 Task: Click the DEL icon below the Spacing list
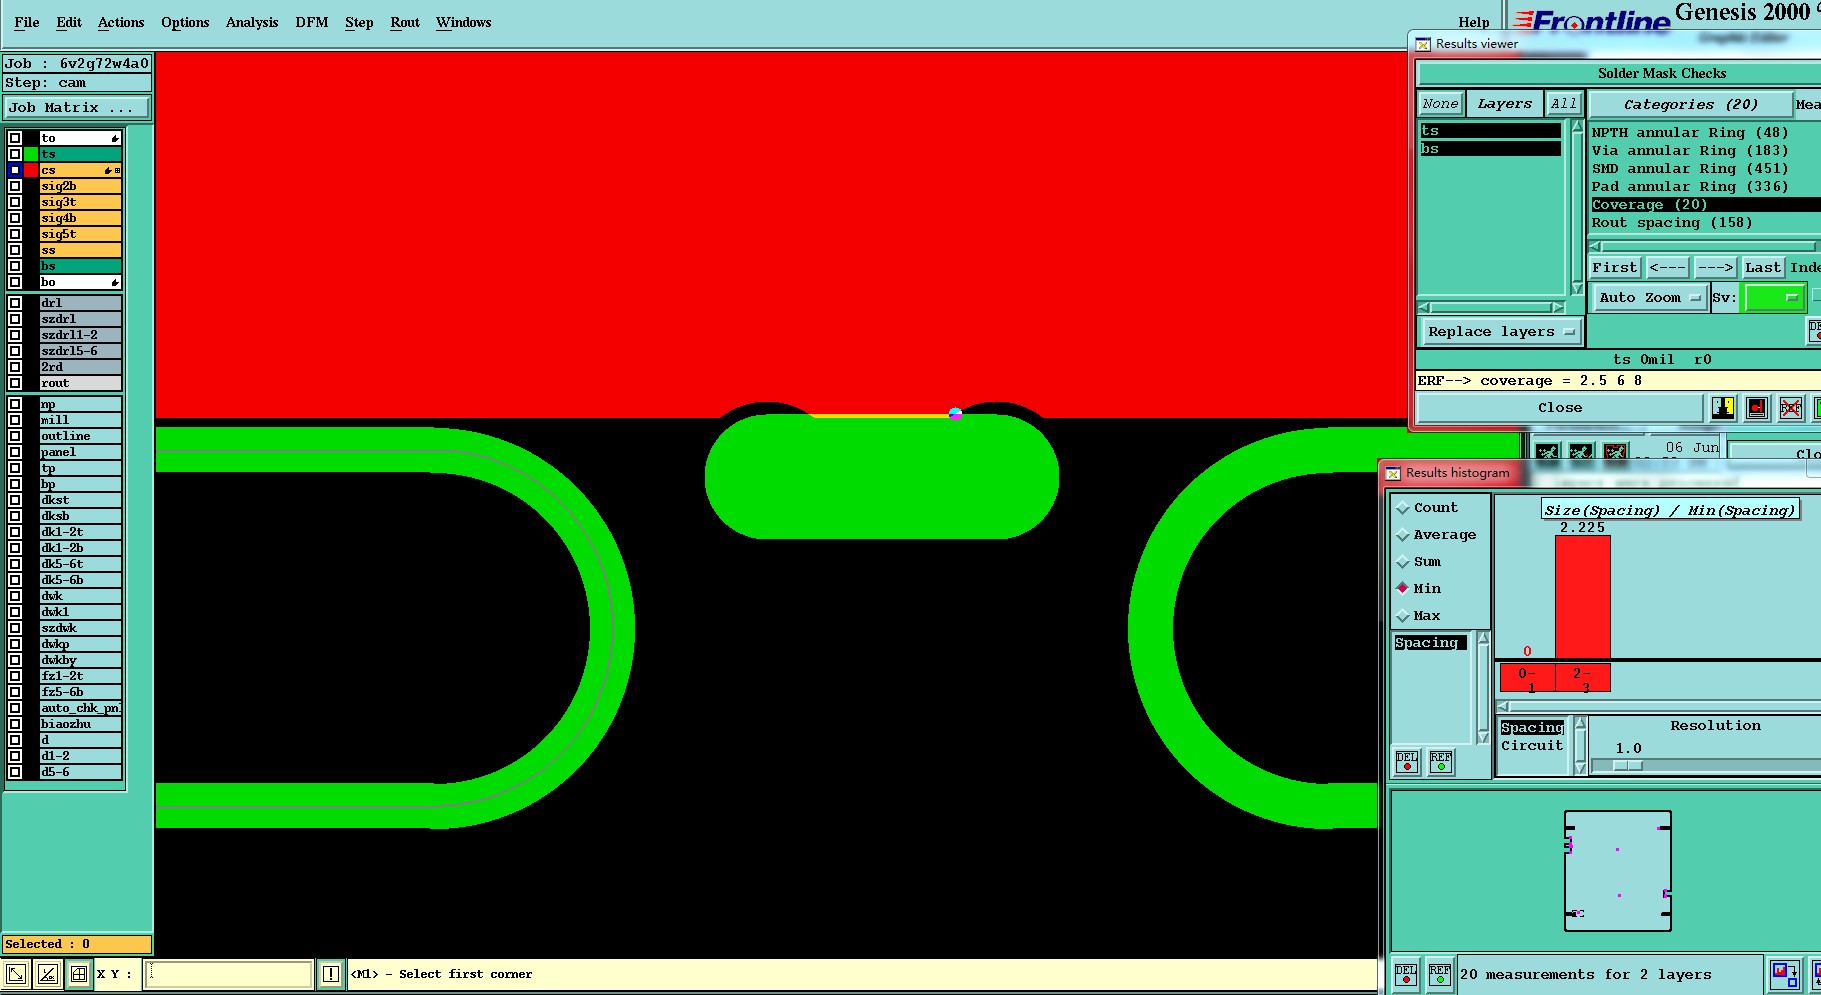[x=1407, y=762]
